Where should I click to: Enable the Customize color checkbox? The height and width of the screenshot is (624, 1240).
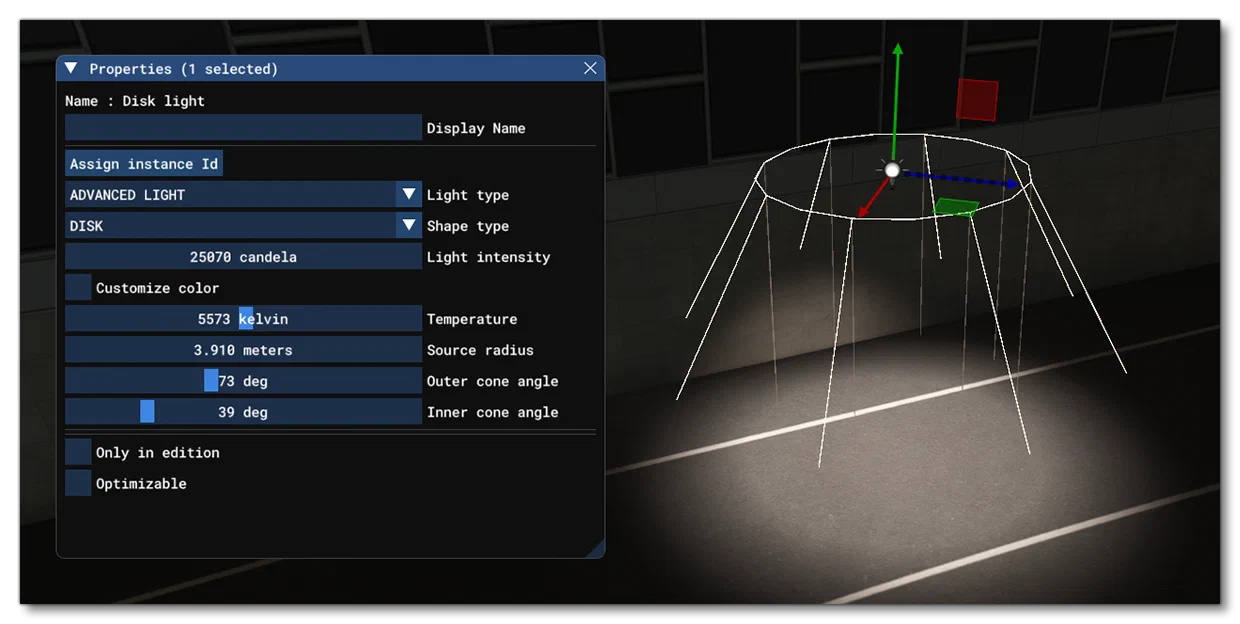[78, 288]
